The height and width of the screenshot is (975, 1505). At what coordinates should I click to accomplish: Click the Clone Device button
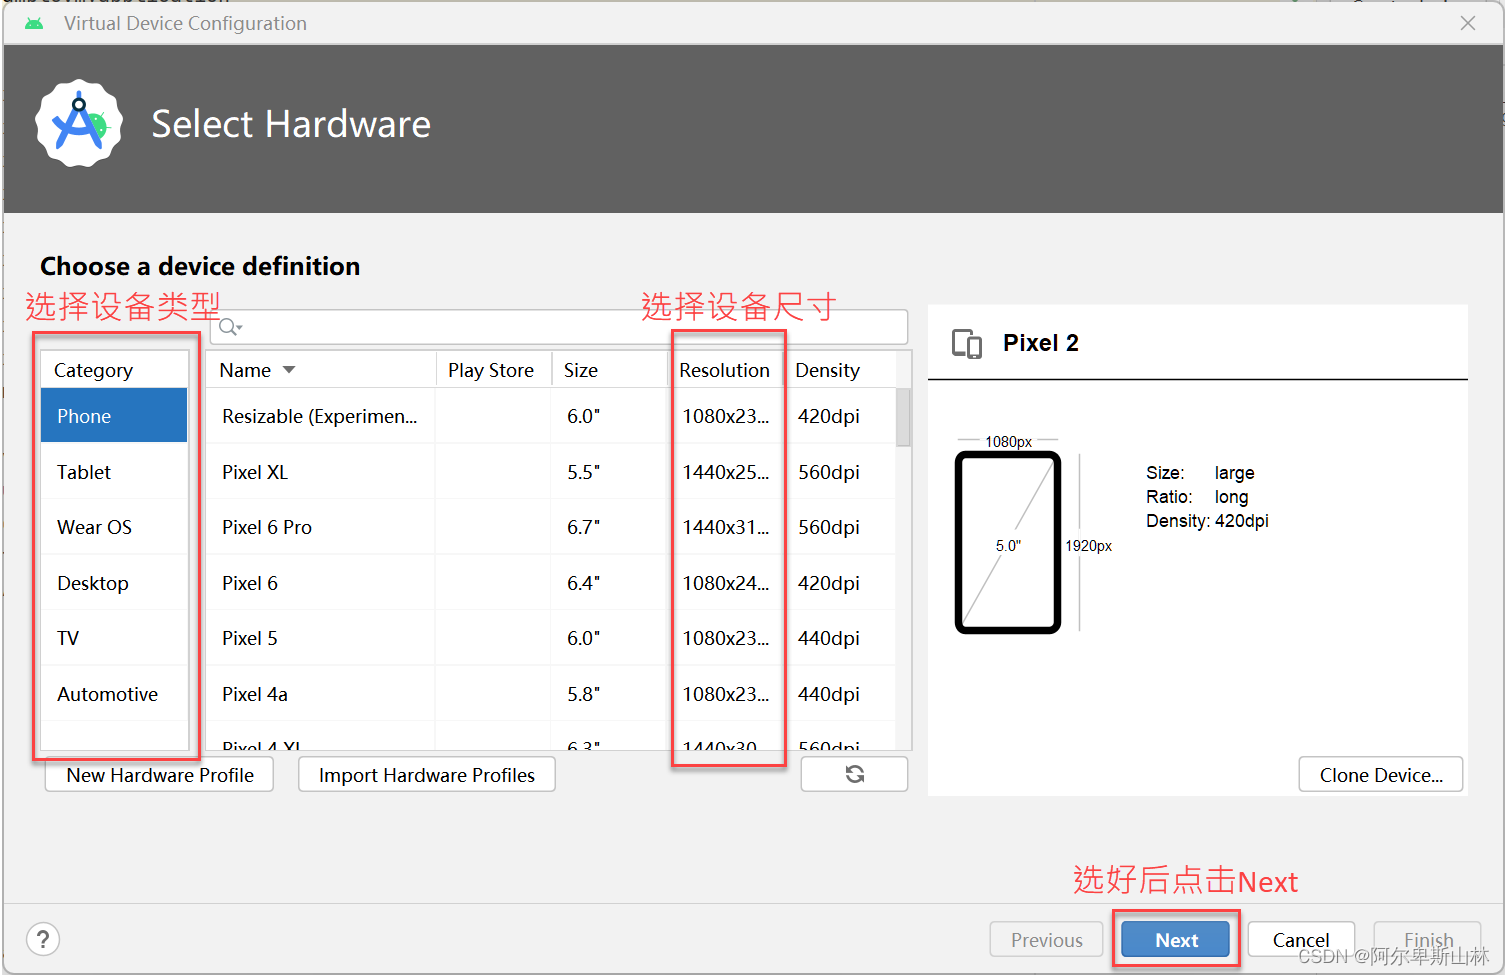coord(1381,775)
